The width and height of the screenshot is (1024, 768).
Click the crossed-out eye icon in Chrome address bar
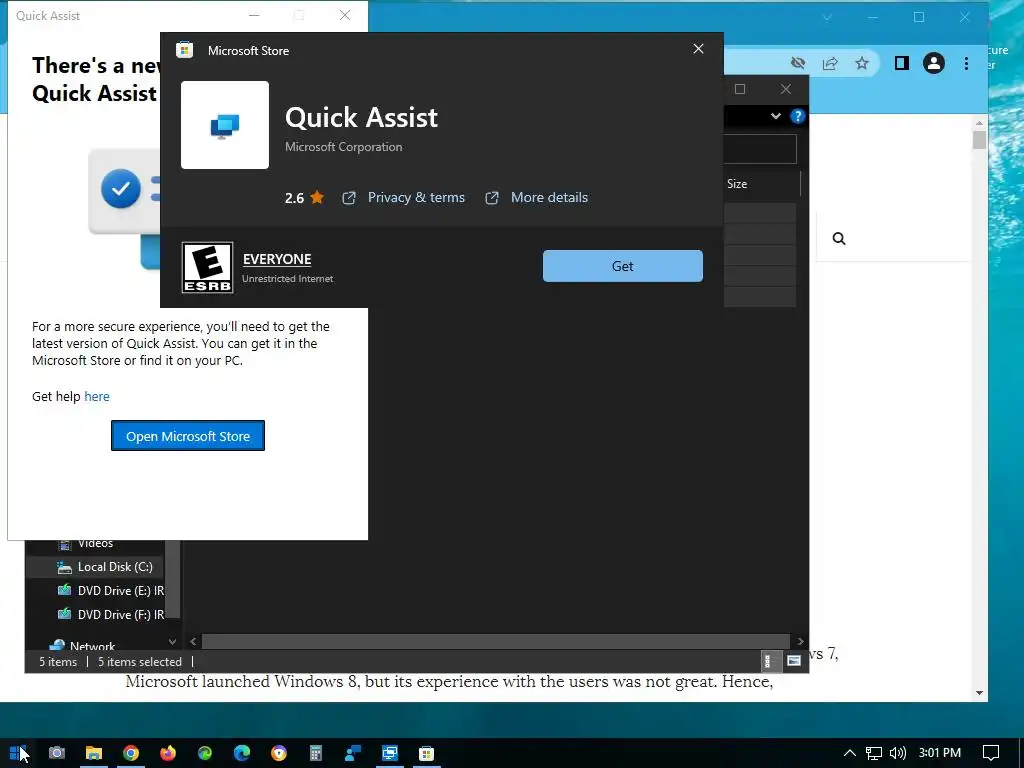798,63
